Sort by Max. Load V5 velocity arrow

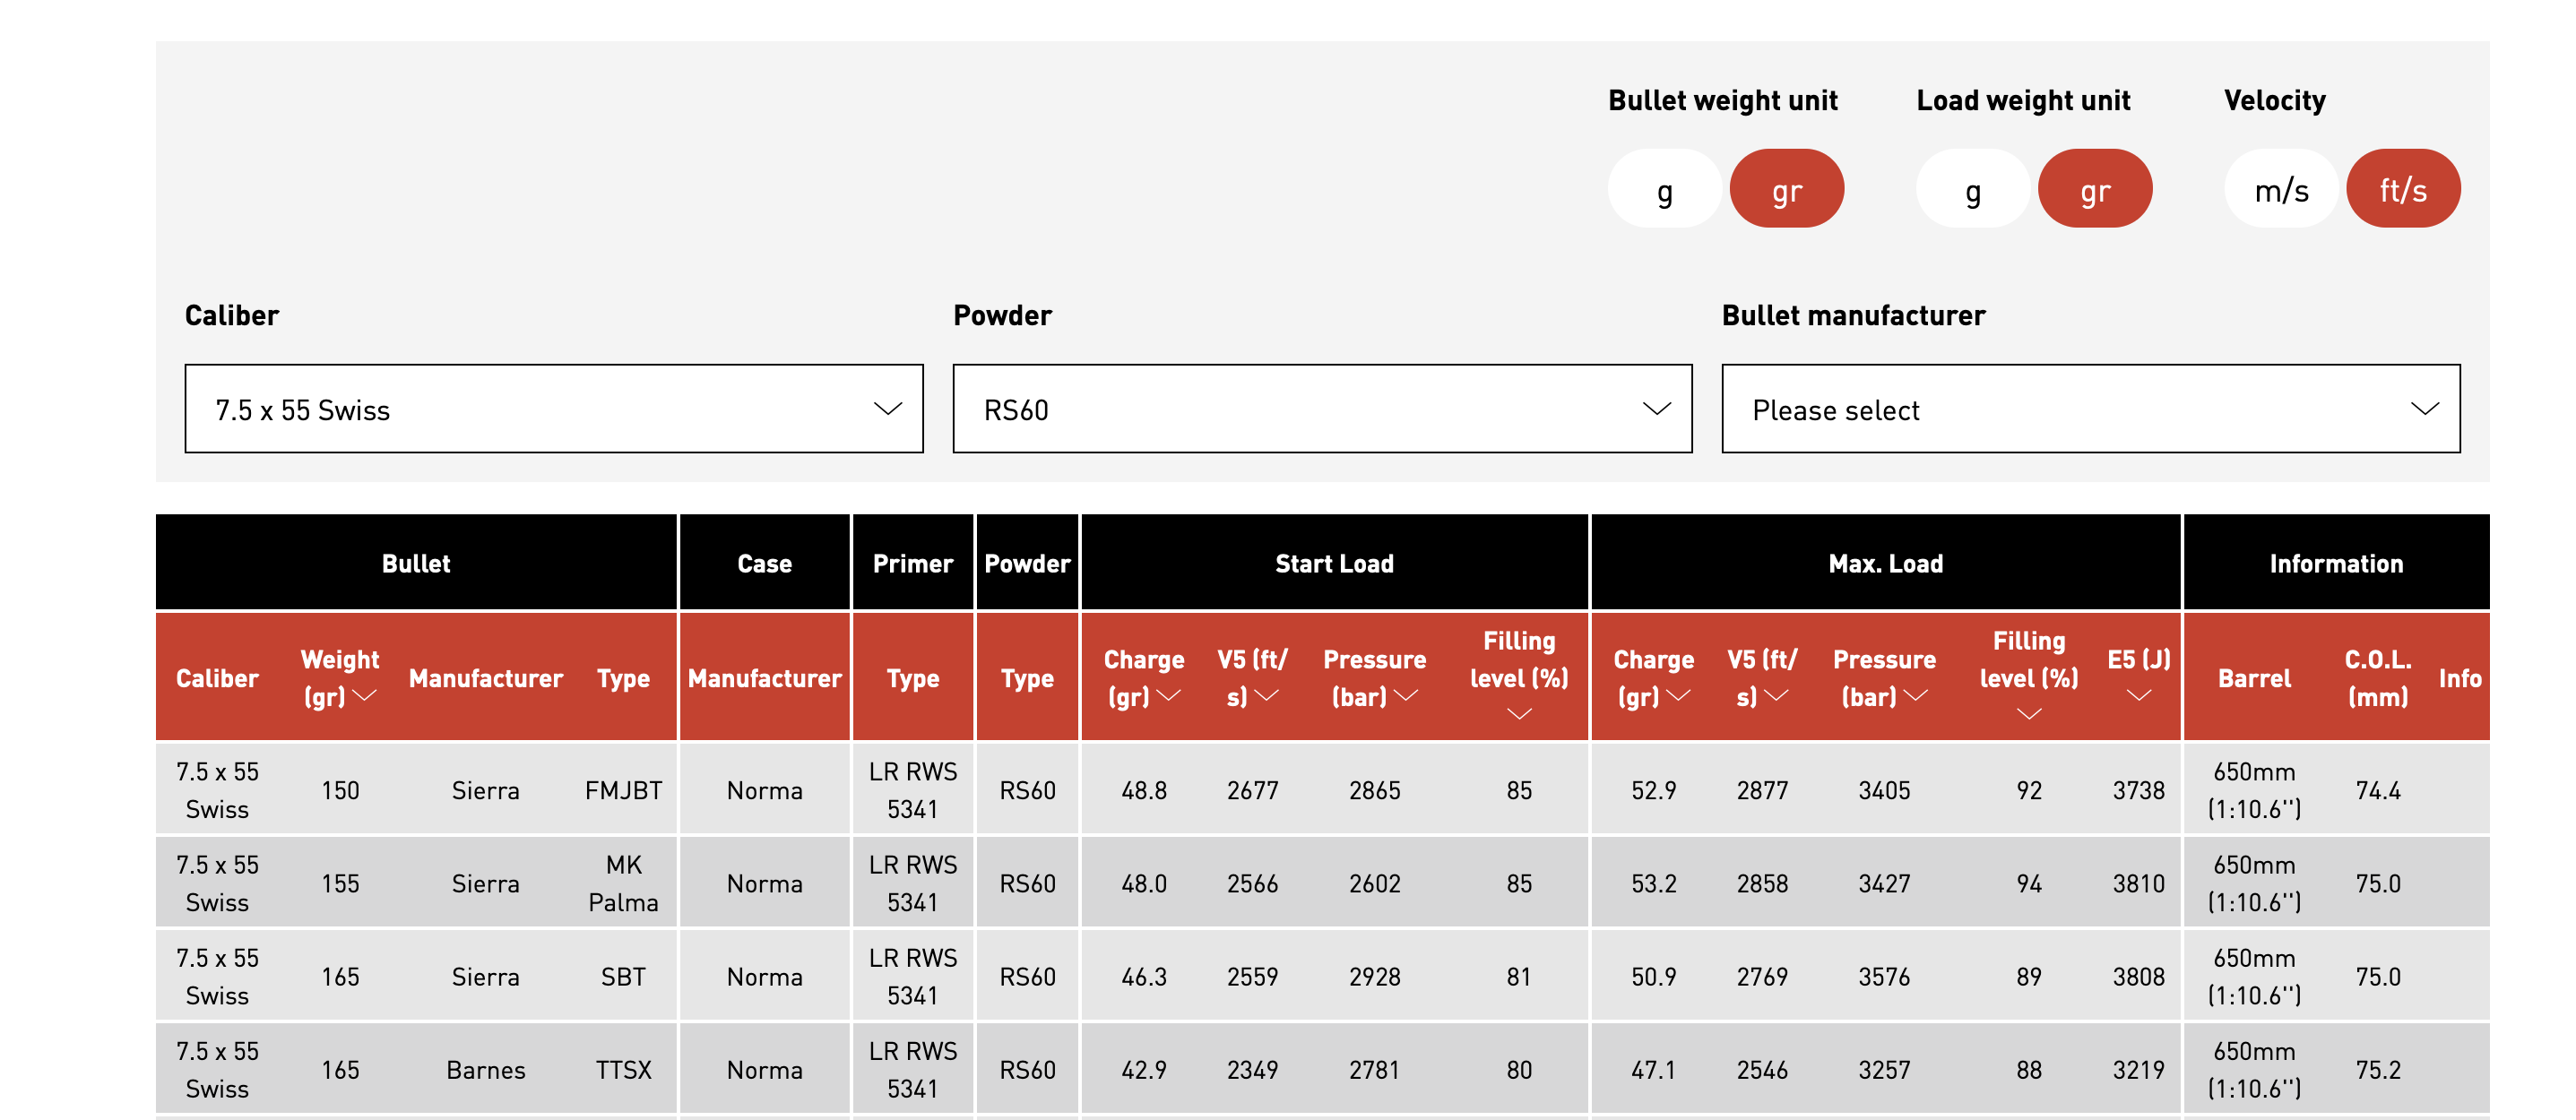(x=1776, y=696)
